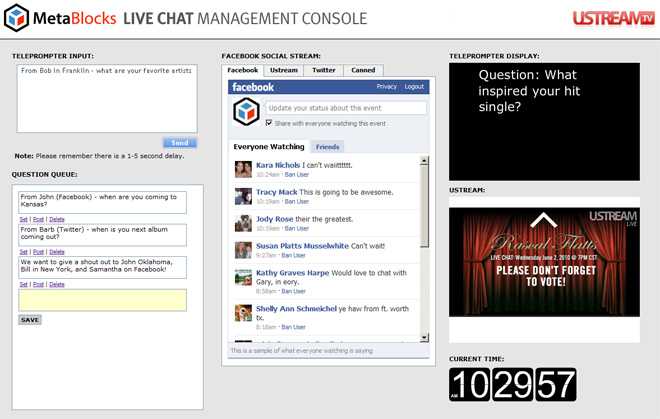Set the Kansas question on teleprompter
Viewport: 660px width, 419px height.
coord(24,219)
